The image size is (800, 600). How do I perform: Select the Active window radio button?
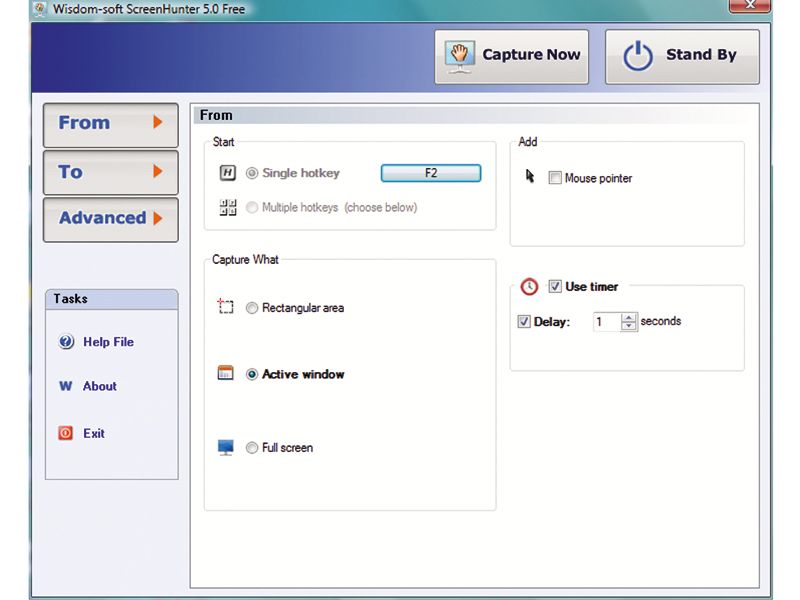252,374
